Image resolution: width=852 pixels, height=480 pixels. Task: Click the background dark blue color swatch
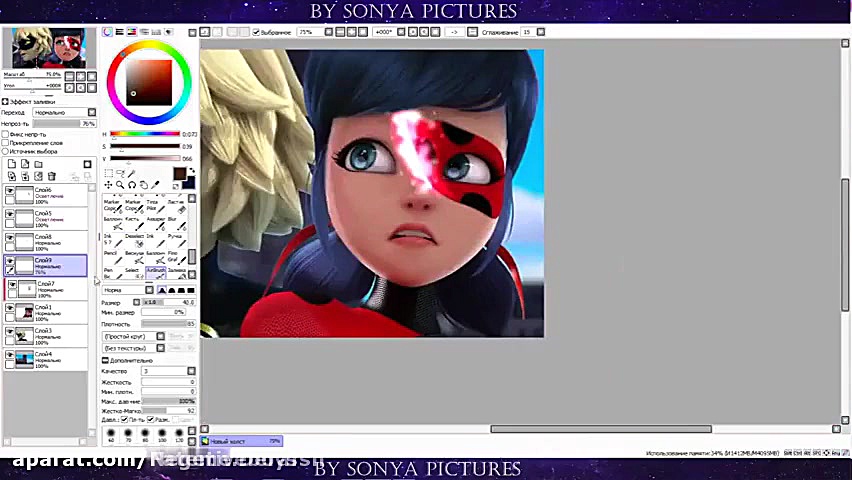point(189,183)
